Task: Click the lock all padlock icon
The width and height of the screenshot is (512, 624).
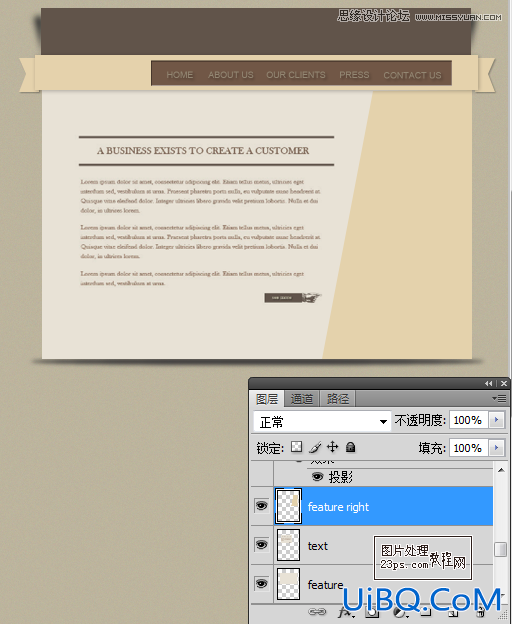Action: pyautogui.click(x=350, y=447)
